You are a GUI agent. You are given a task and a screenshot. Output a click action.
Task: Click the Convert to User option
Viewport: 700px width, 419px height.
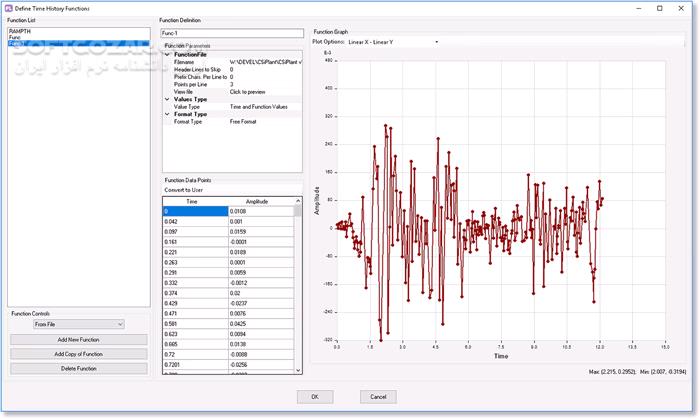[184, 189]
